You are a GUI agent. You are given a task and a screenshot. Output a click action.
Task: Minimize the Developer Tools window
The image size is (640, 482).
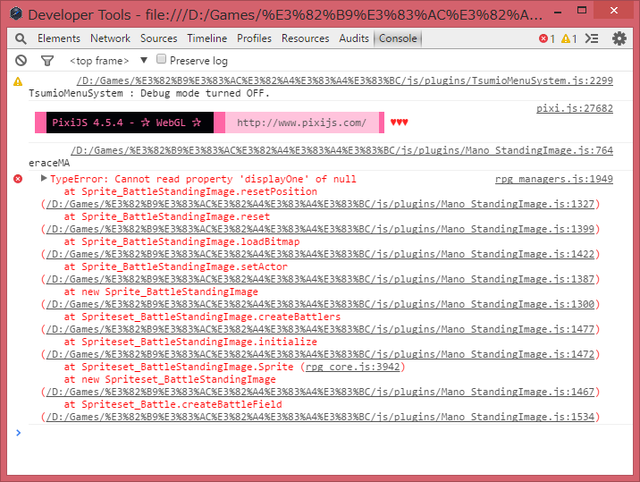(x=558, y=12)
